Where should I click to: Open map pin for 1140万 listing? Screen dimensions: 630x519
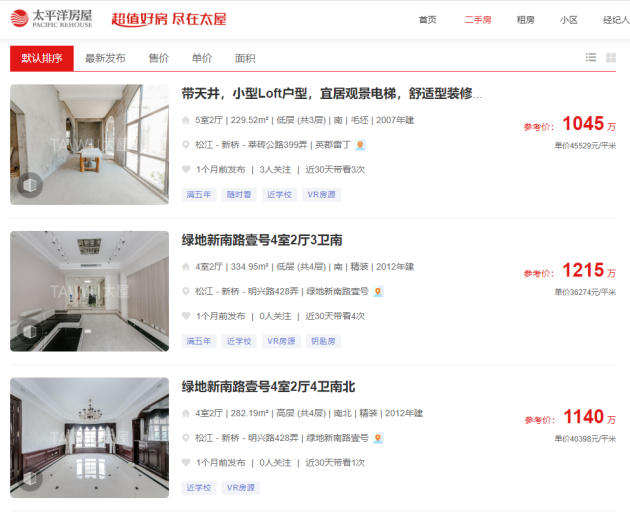(x=378, y=438)
